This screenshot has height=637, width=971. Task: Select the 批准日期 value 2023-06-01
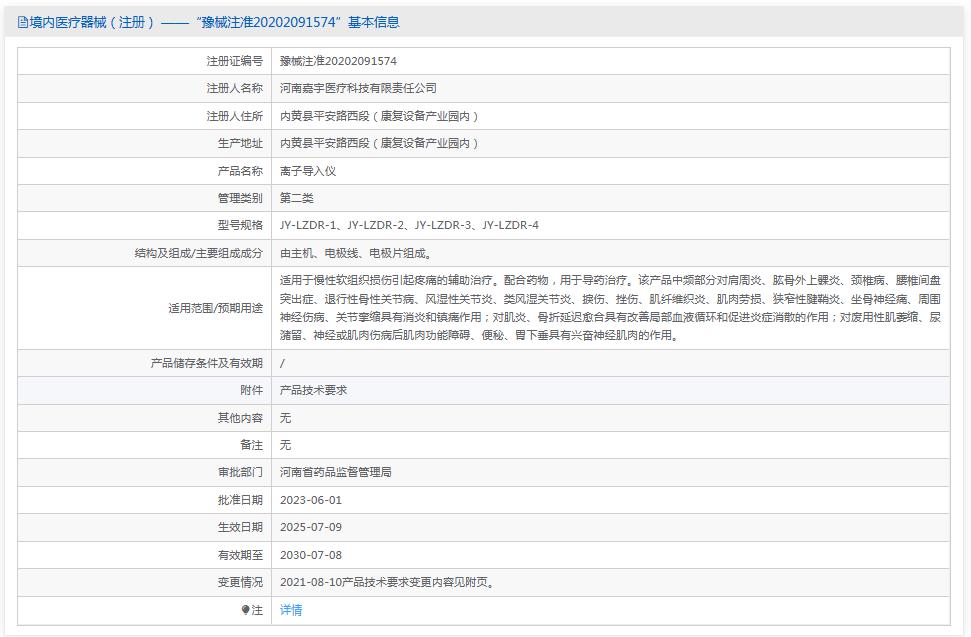pos(312,499)
